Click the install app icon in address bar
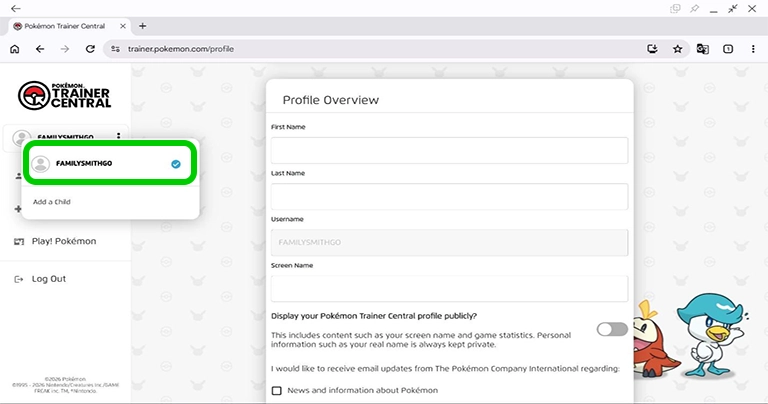 click(652, 49)
